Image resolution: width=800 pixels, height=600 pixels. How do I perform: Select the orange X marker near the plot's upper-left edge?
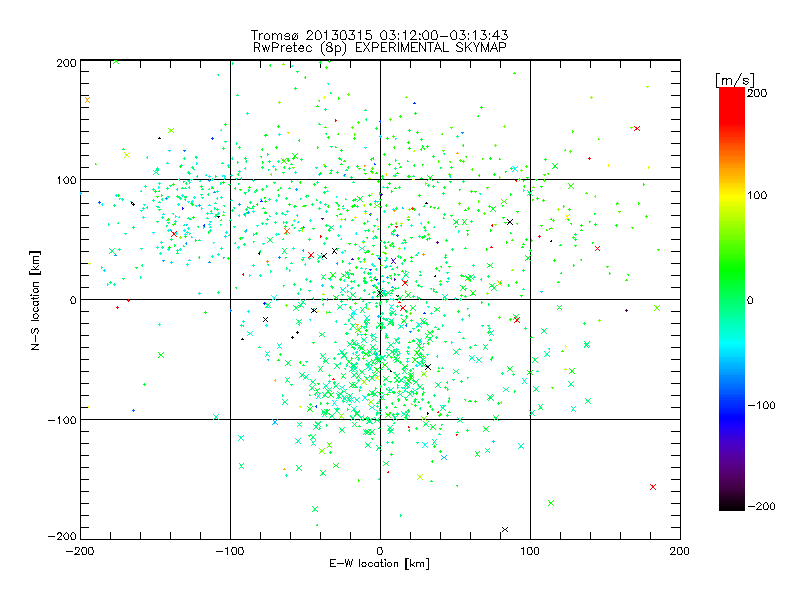[x=87, y=100]
